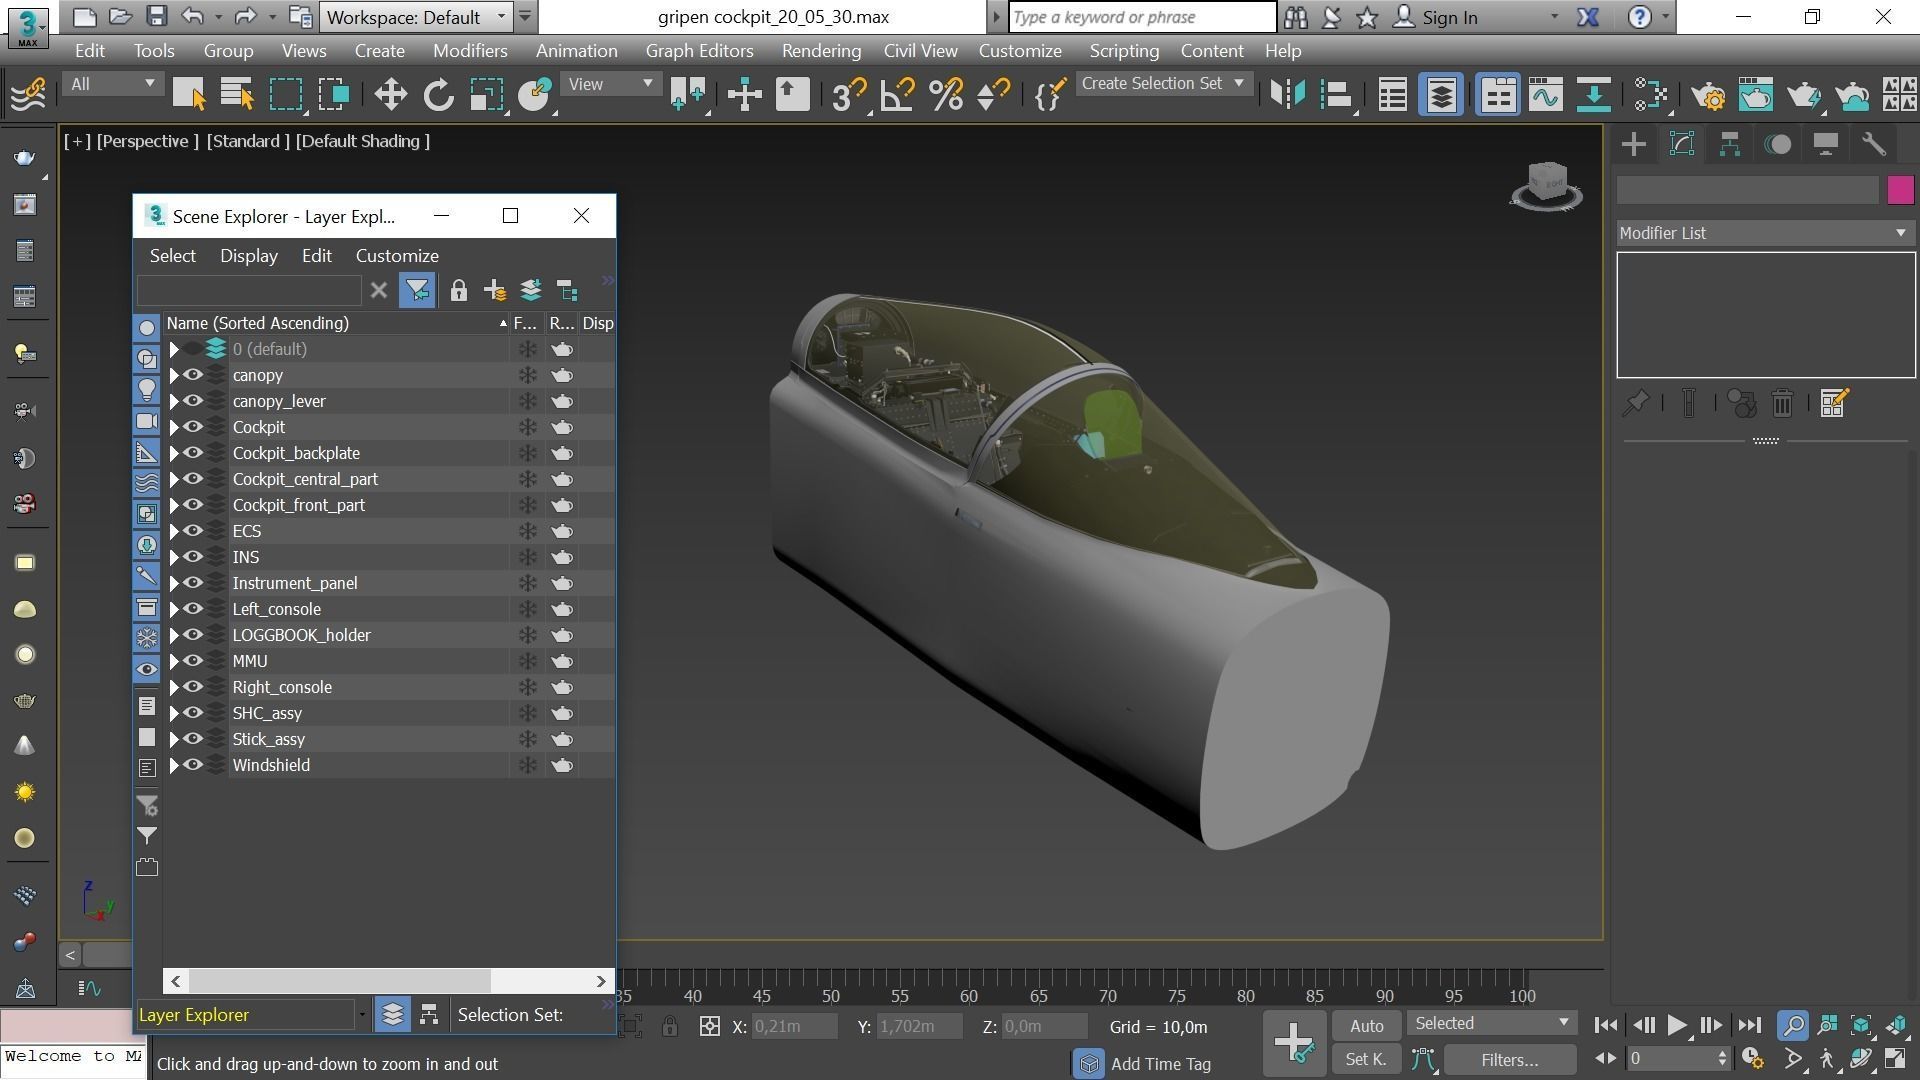Open the Mirror tool
The height and width of the screenshot is (1080, 1920).
[1287, 95]
